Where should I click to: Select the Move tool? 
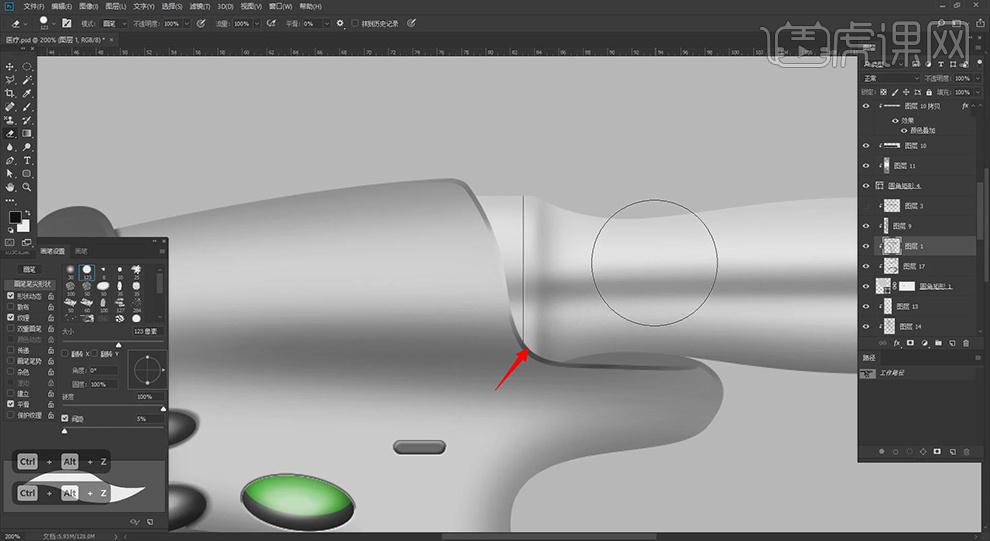click(x=10, y=67)
